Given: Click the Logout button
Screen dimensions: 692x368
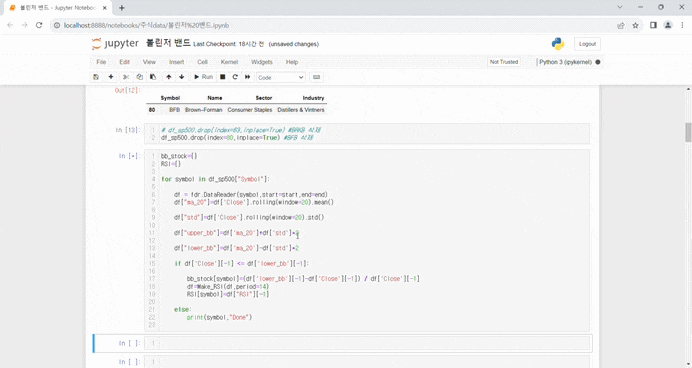Looking at the screenshot, I should pos(587,44).
